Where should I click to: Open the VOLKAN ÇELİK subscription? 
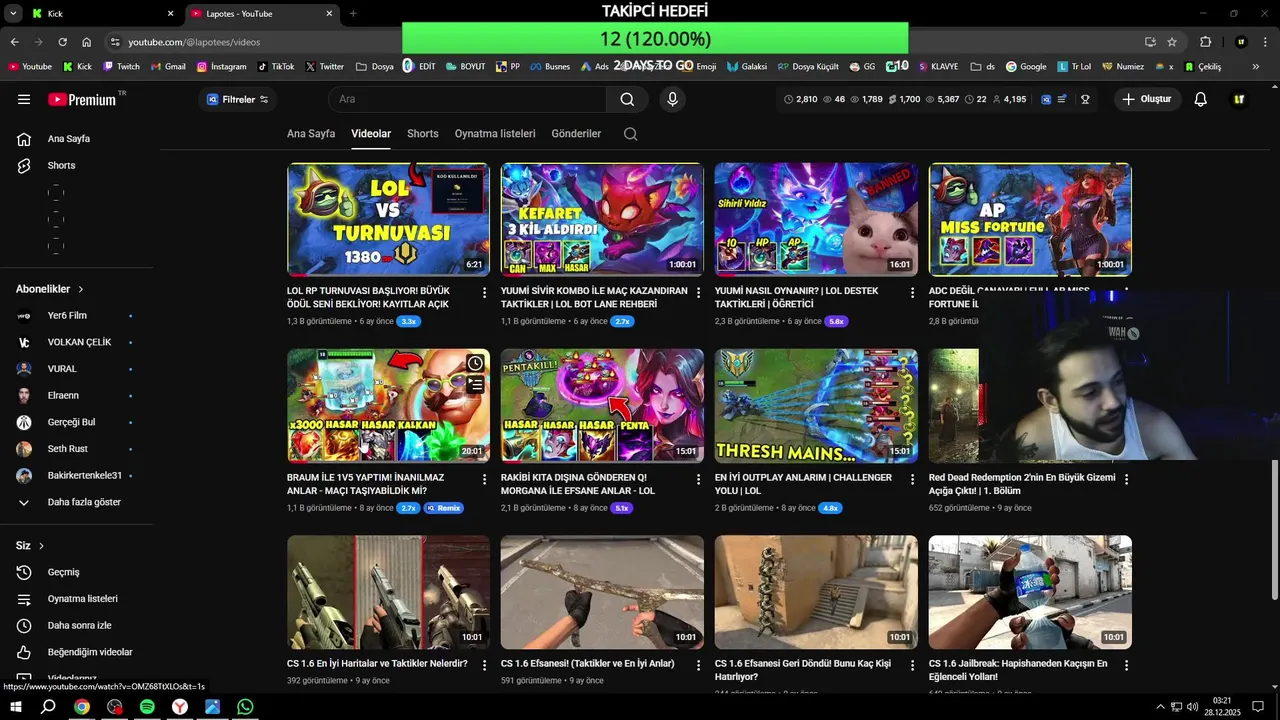coord(77,342)
